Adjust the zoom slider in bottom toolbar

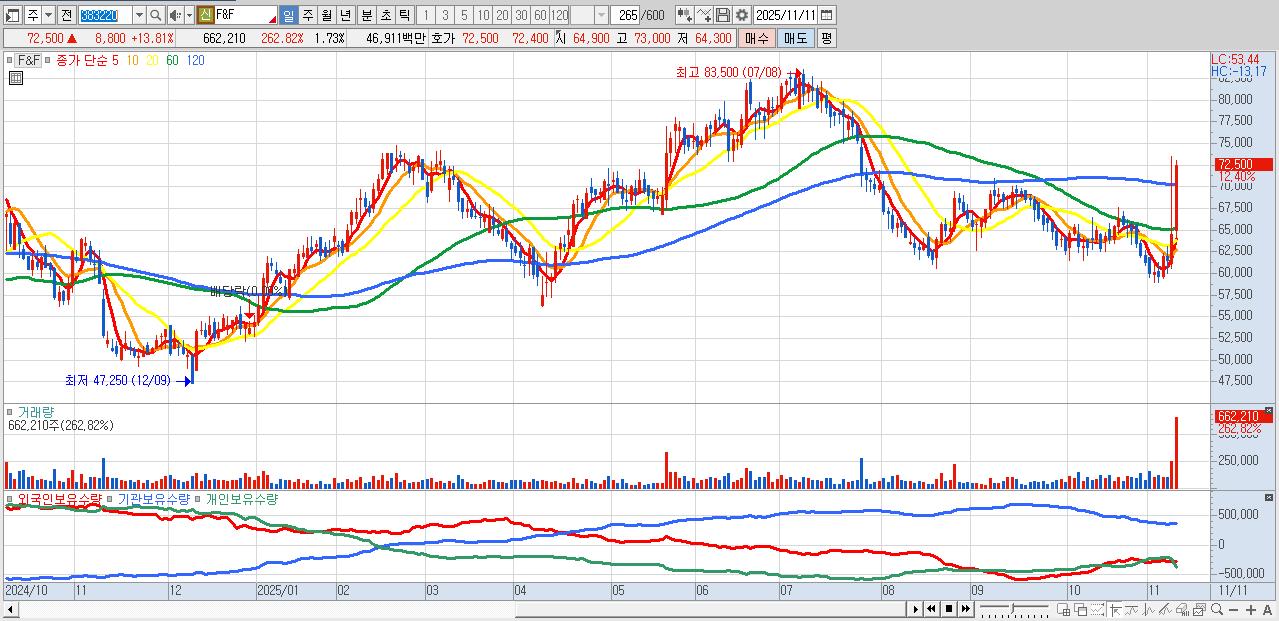point(1014,609)
